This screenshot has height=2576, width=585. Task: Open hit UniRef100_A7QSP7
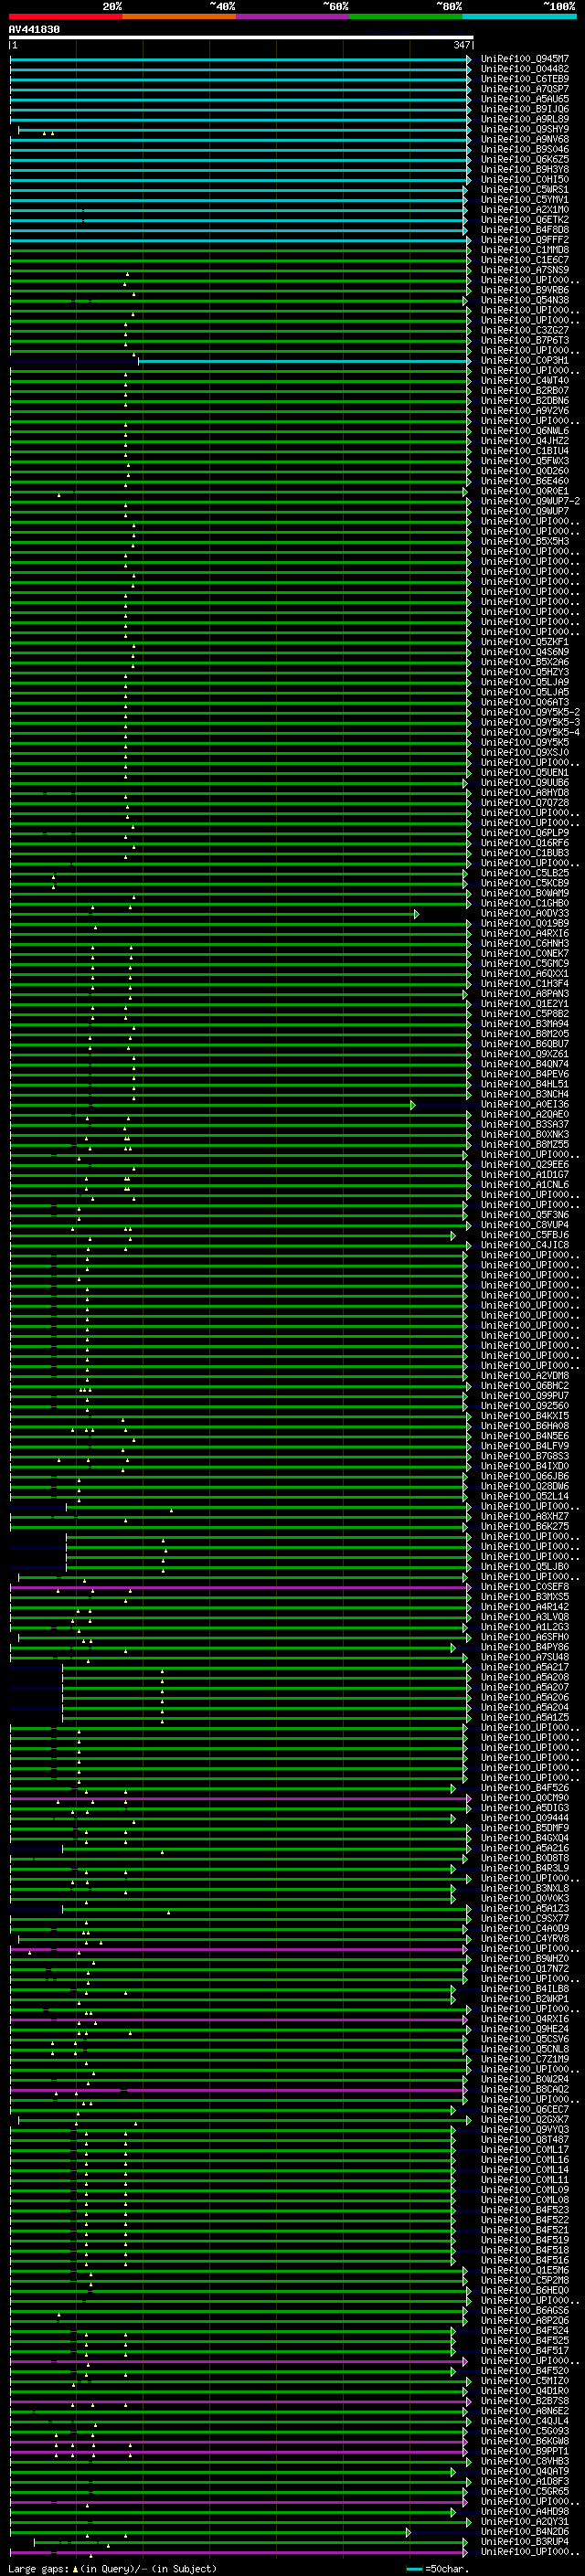point(525,89)
